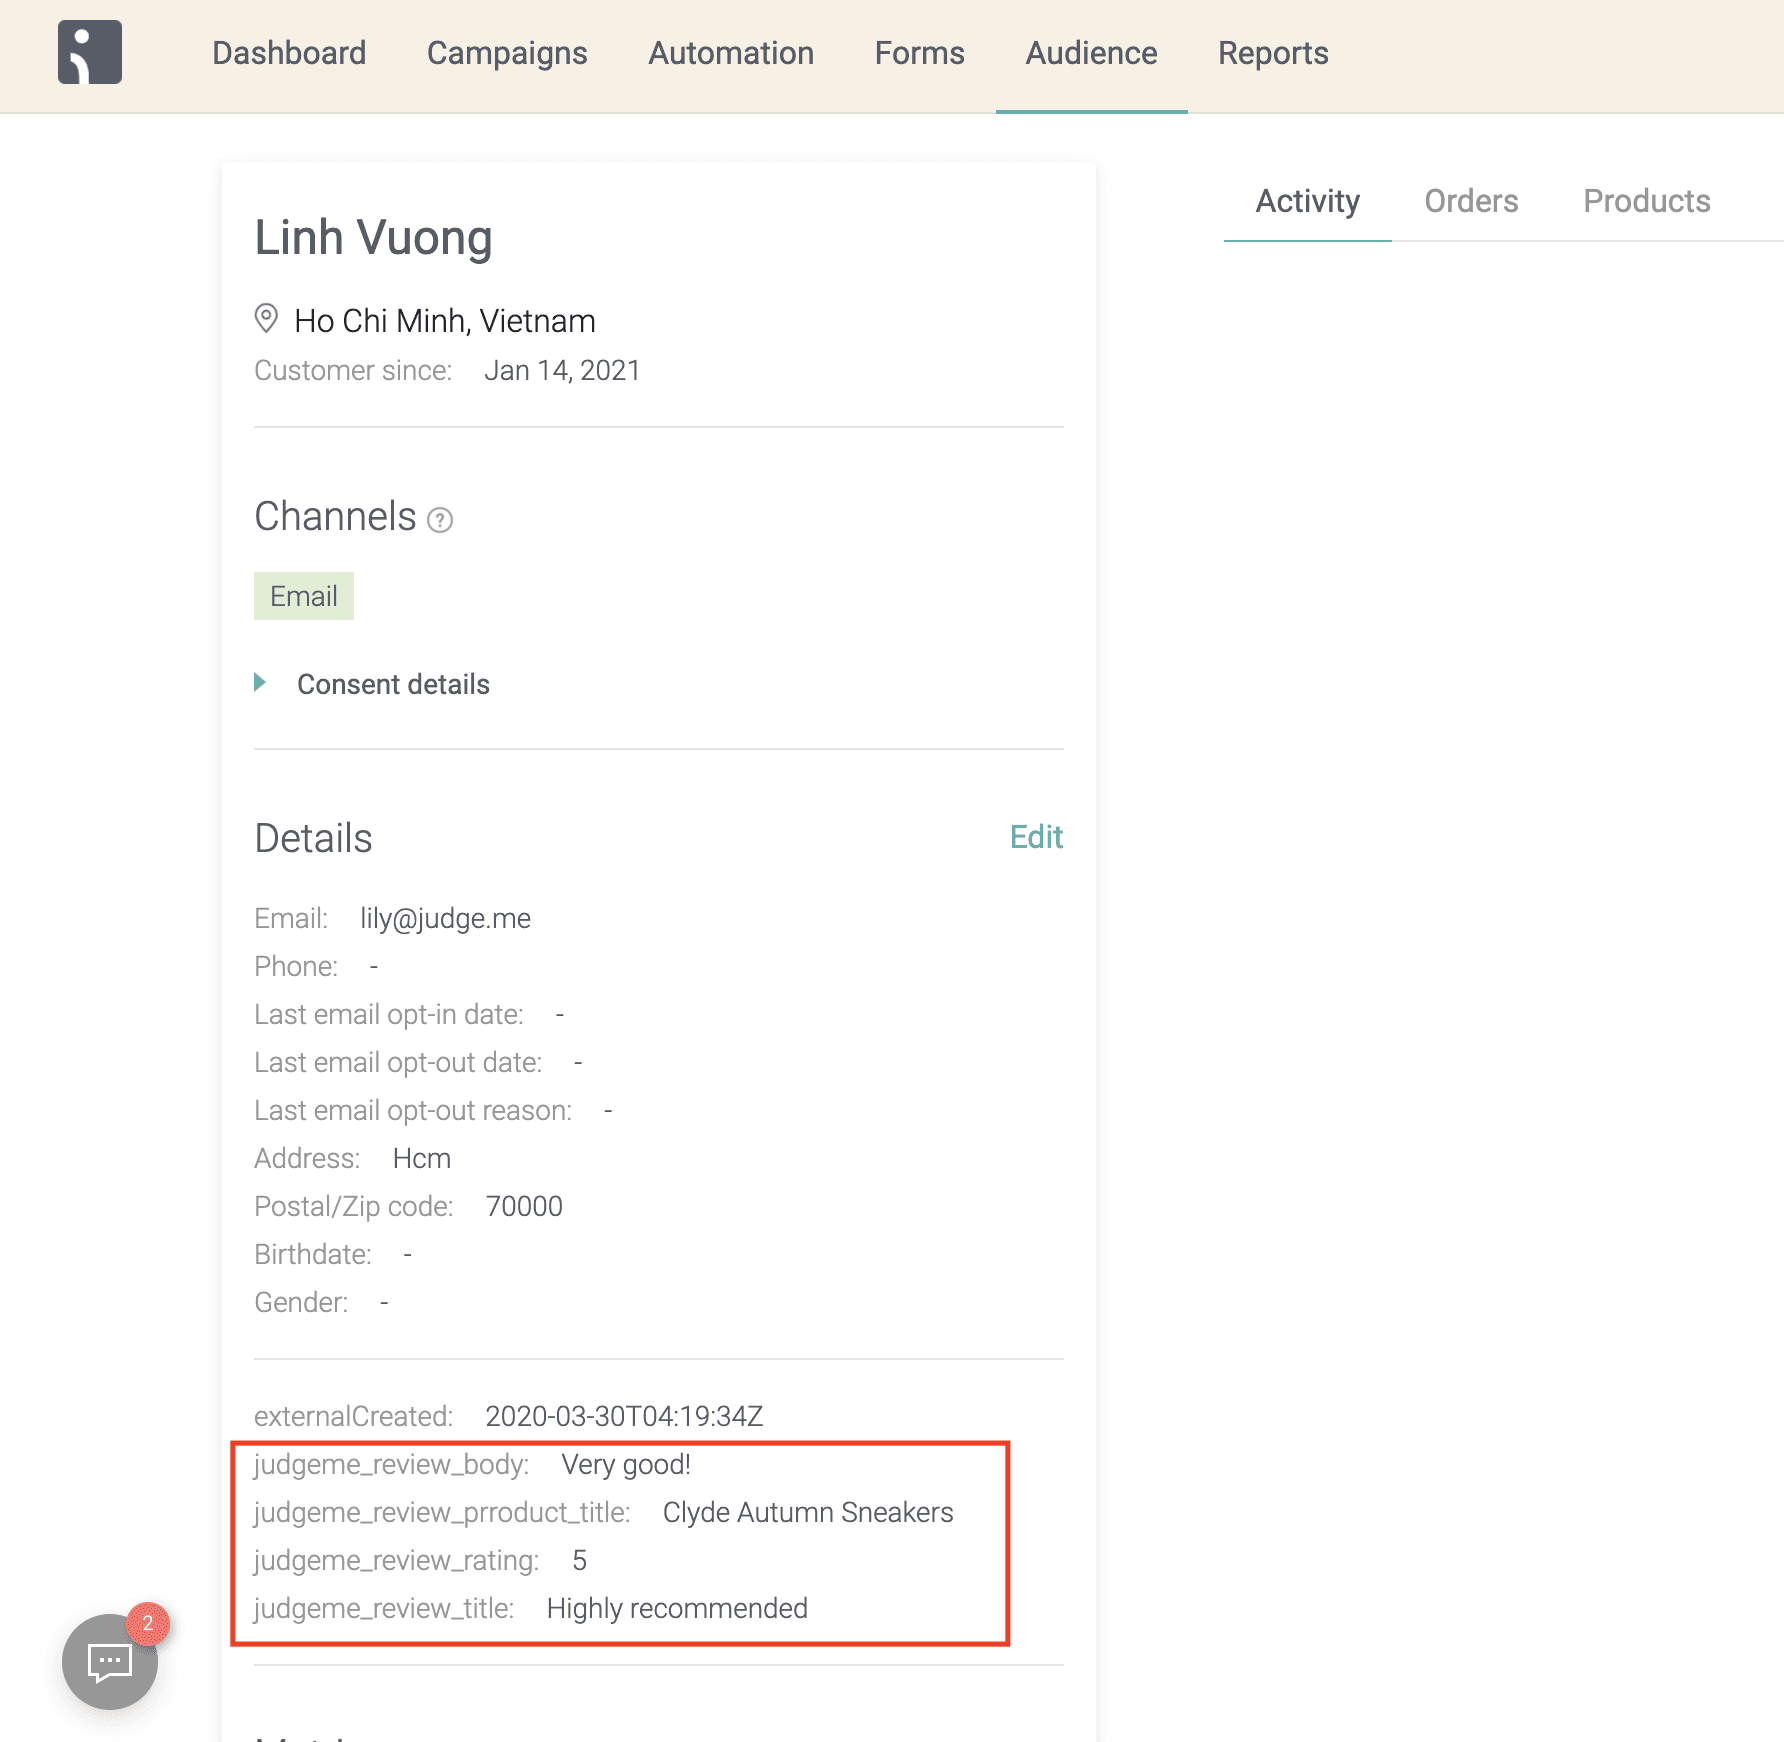Open the Reports section

pos(1273,53)
